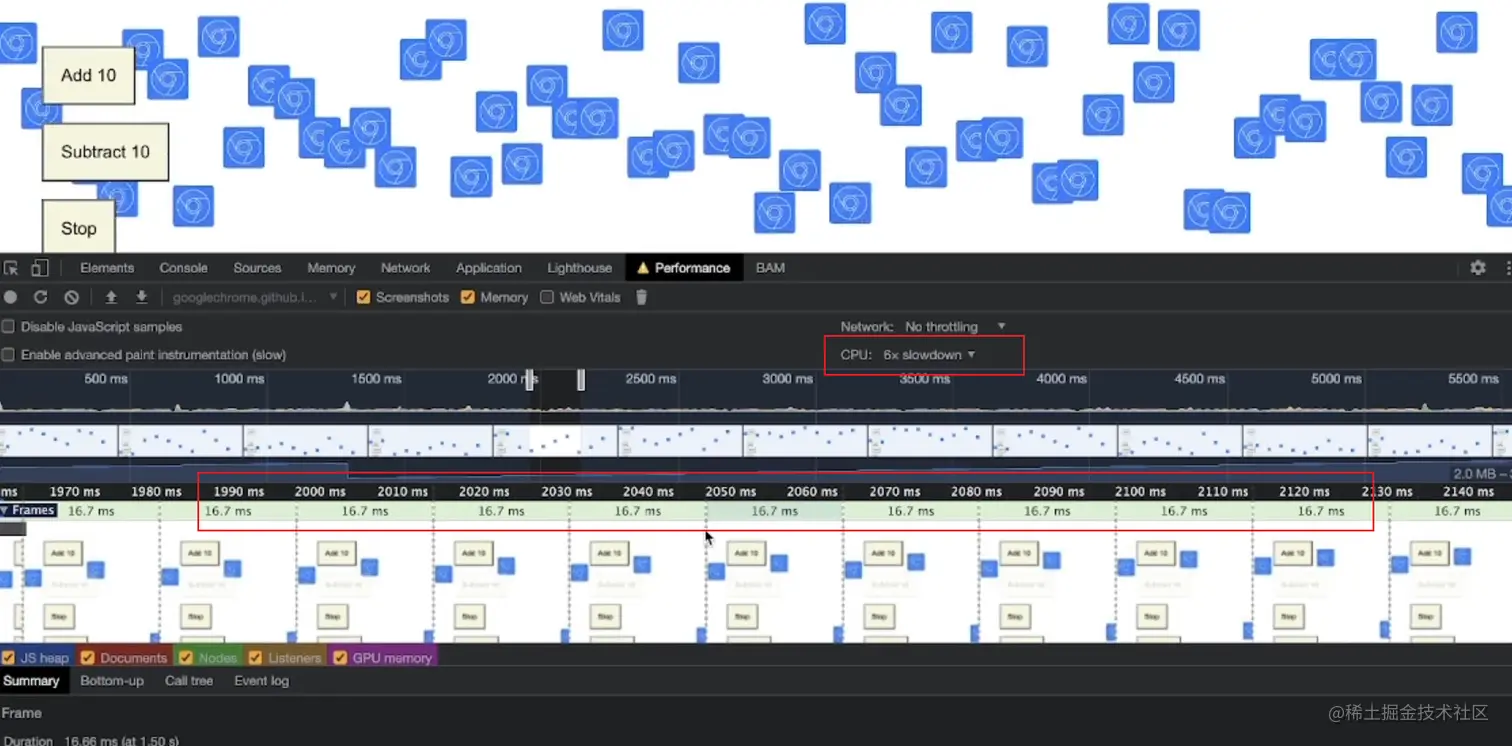This screenshot has height=746, width=1512.
Task: Click the 2000 ms ruler label
Action: click(320, 491)
